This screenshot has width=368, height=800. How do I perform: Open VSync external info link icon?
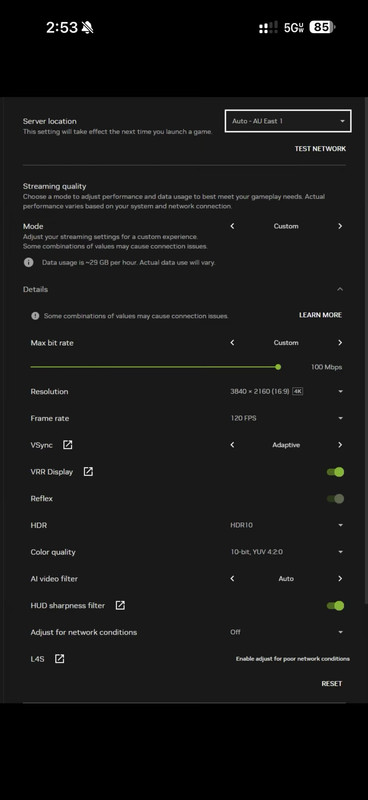click(67, 445)
